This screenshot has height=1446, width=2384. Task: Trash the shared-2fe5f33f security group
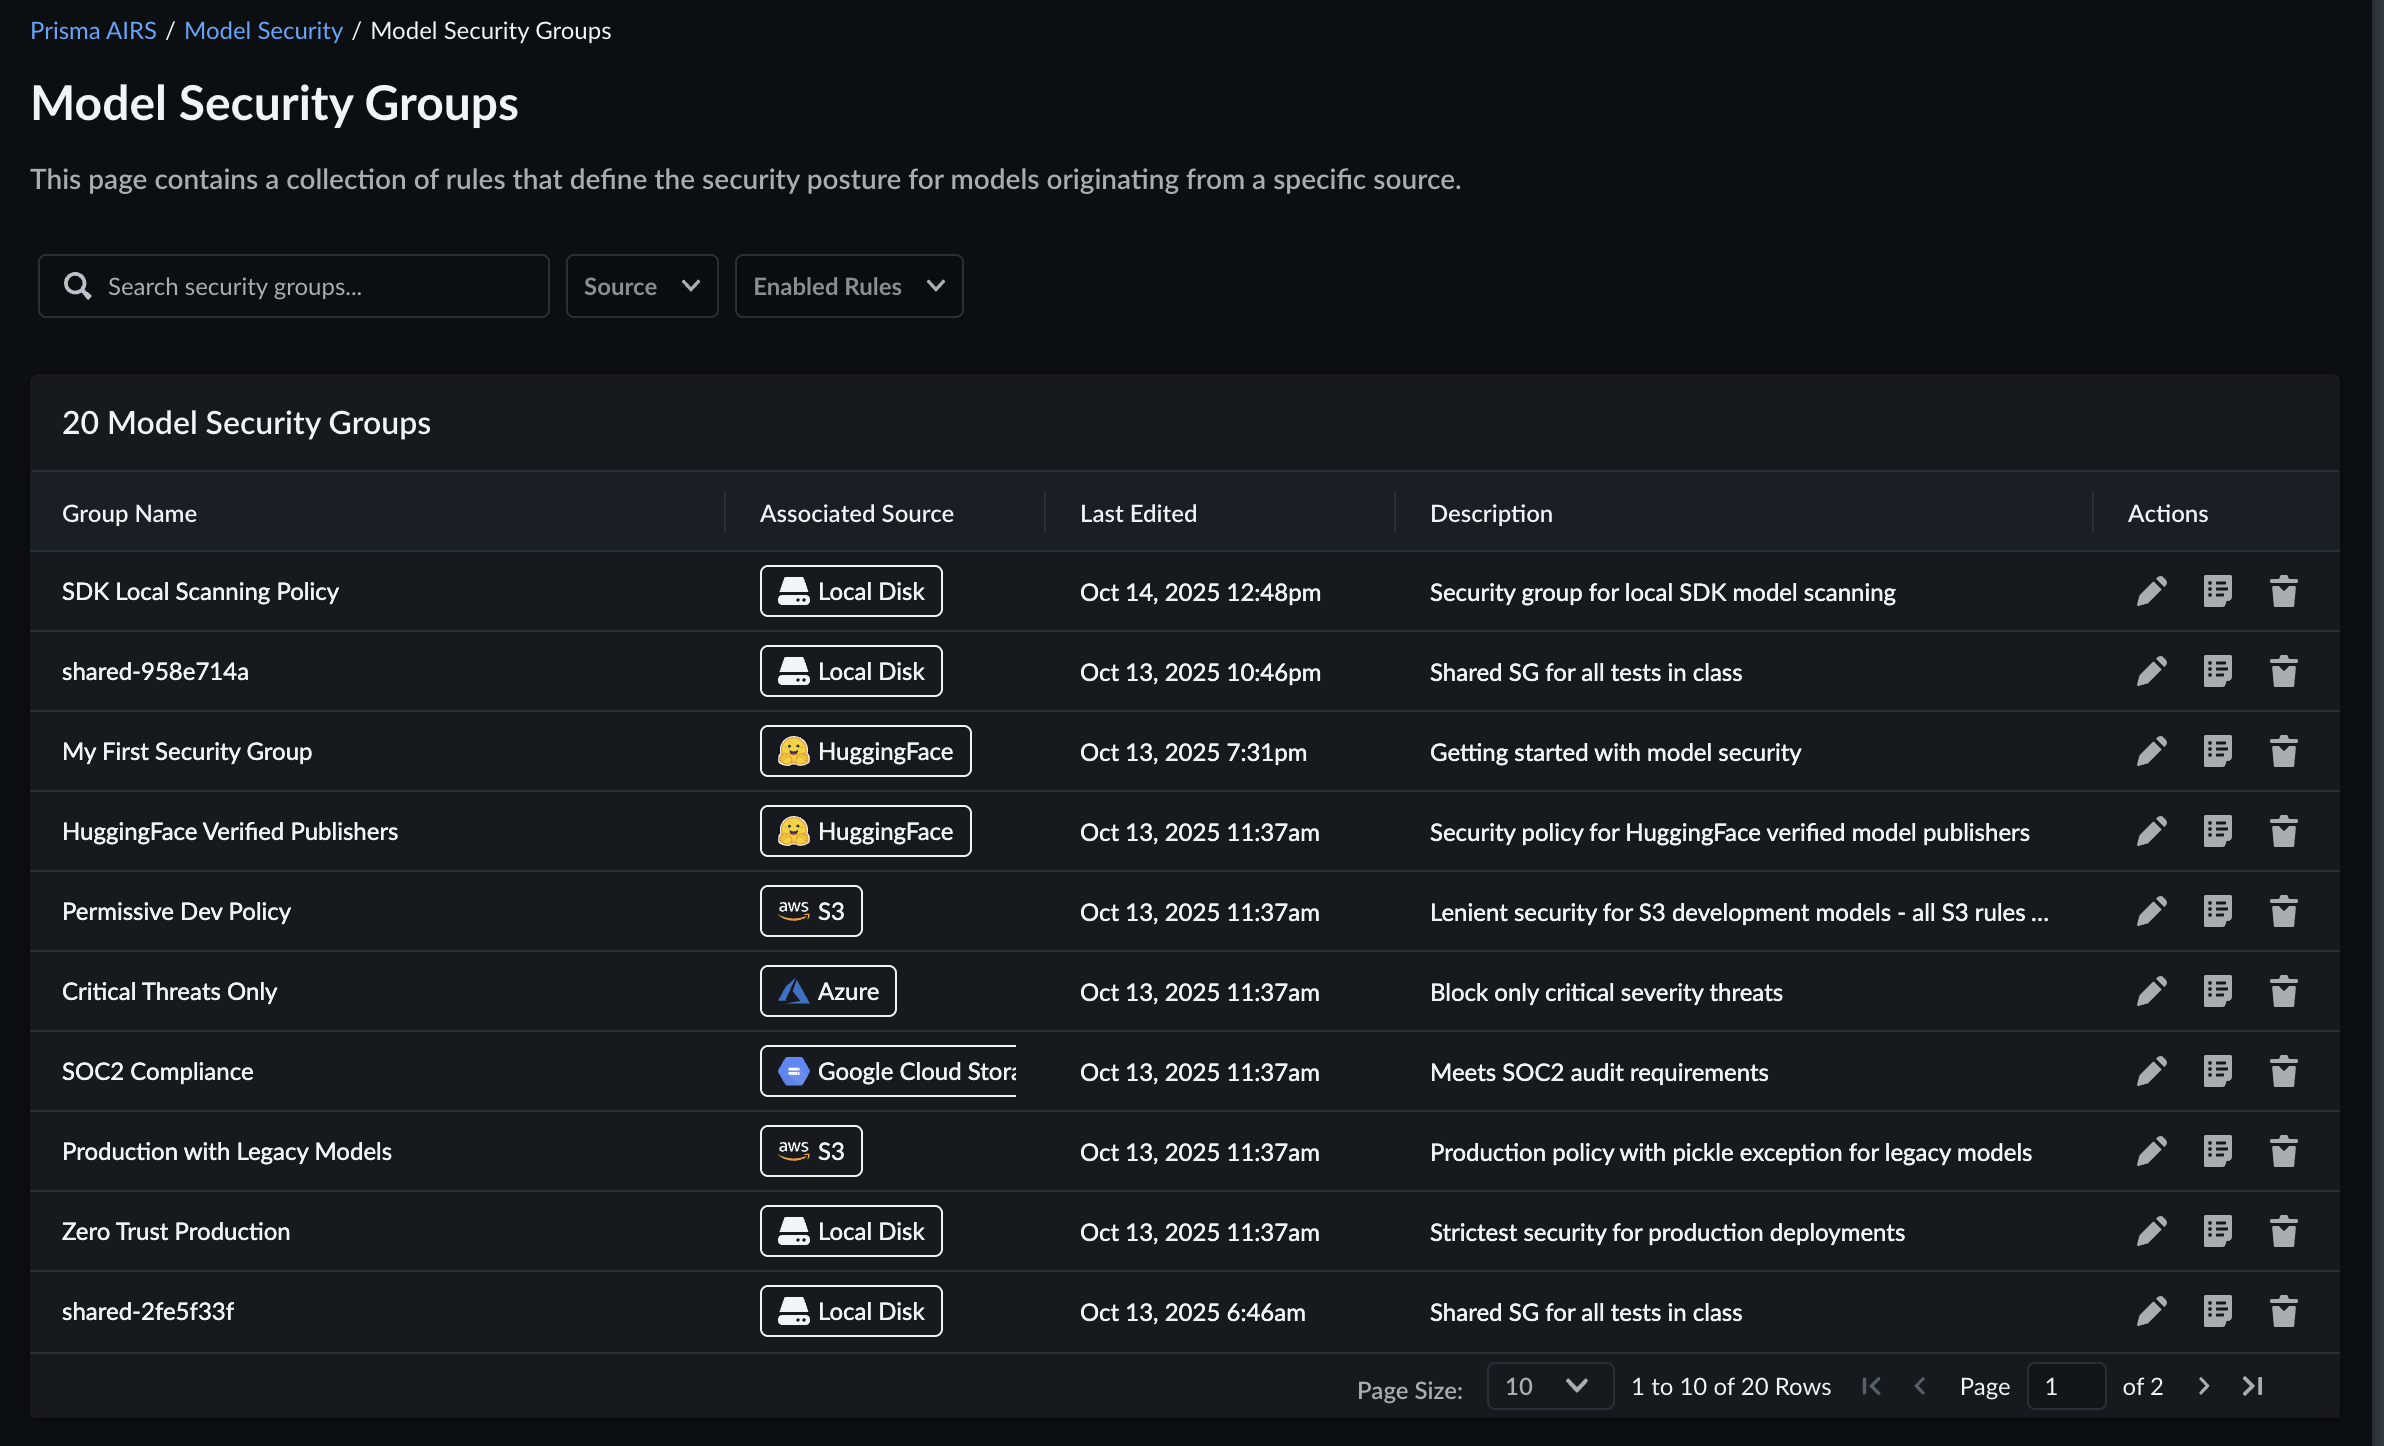pos(2283,1311)
